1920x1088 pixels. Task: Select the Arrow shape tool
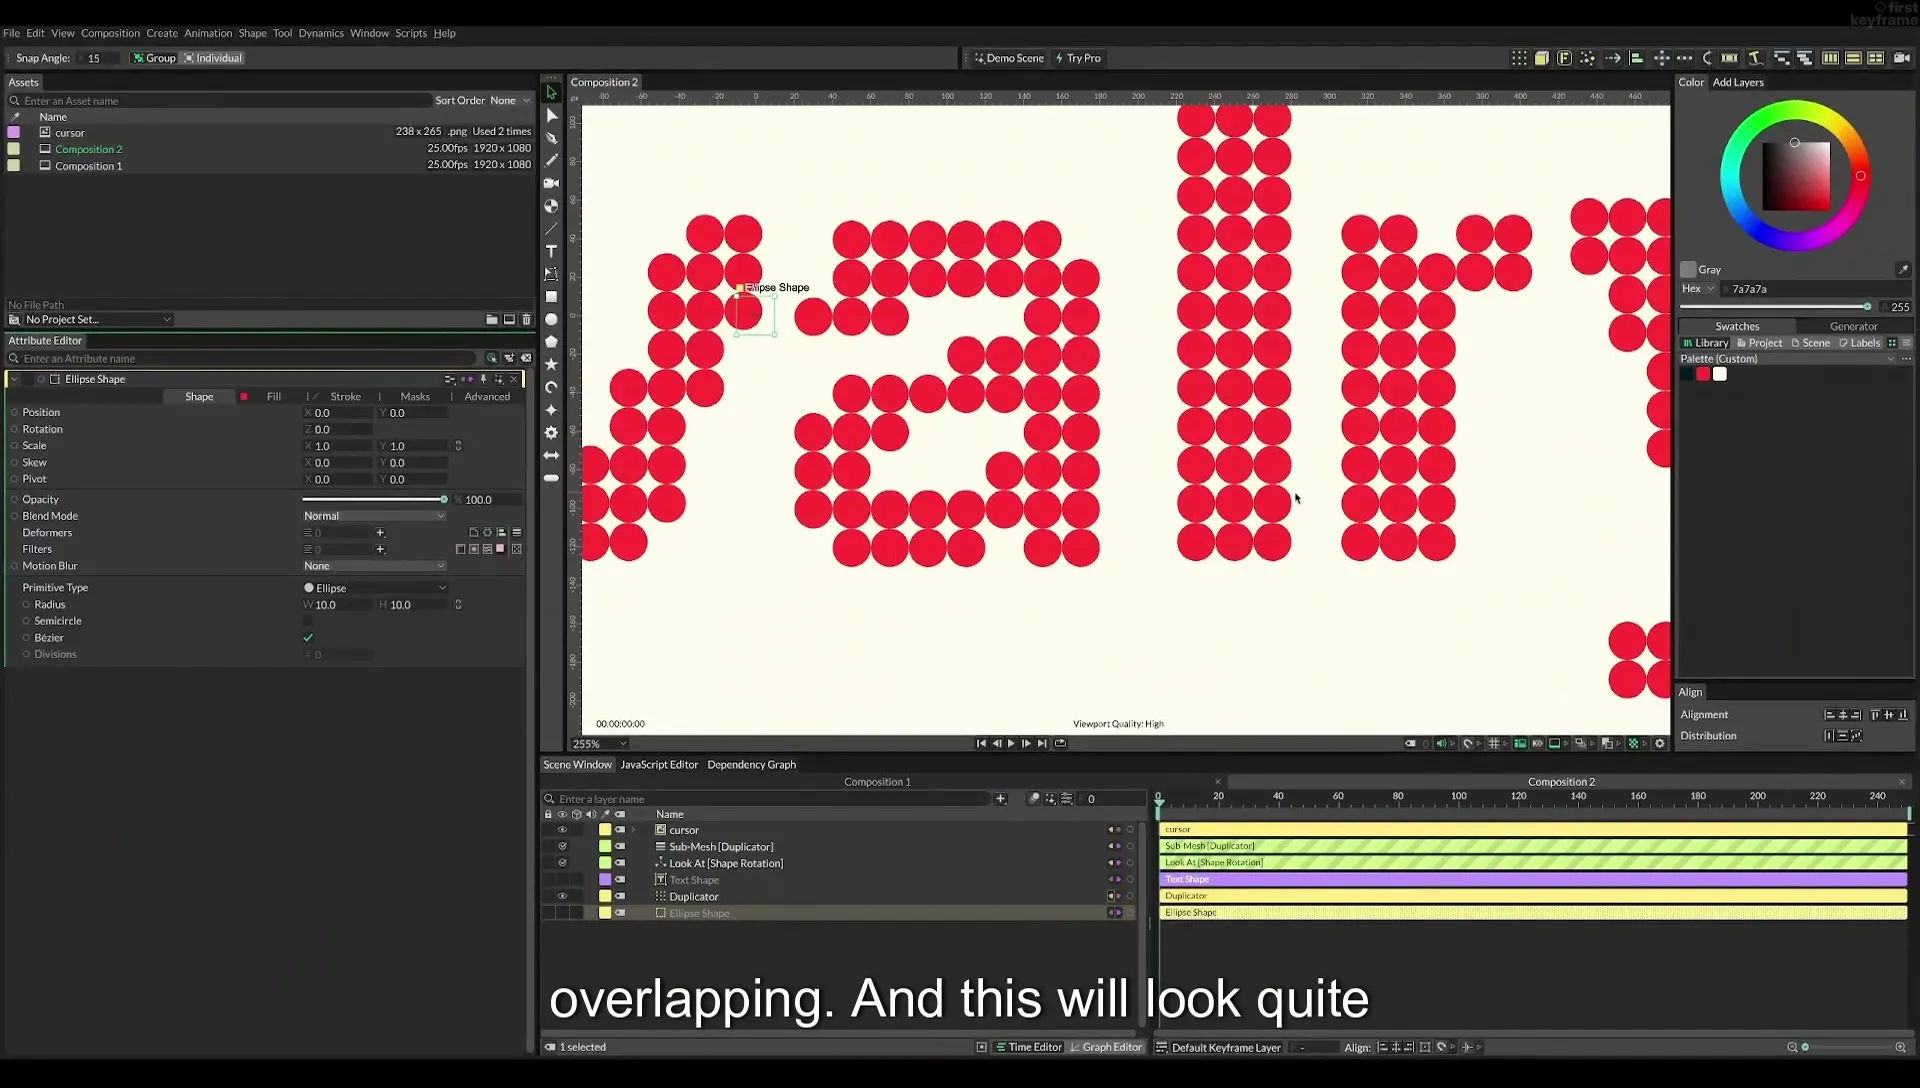551,456
